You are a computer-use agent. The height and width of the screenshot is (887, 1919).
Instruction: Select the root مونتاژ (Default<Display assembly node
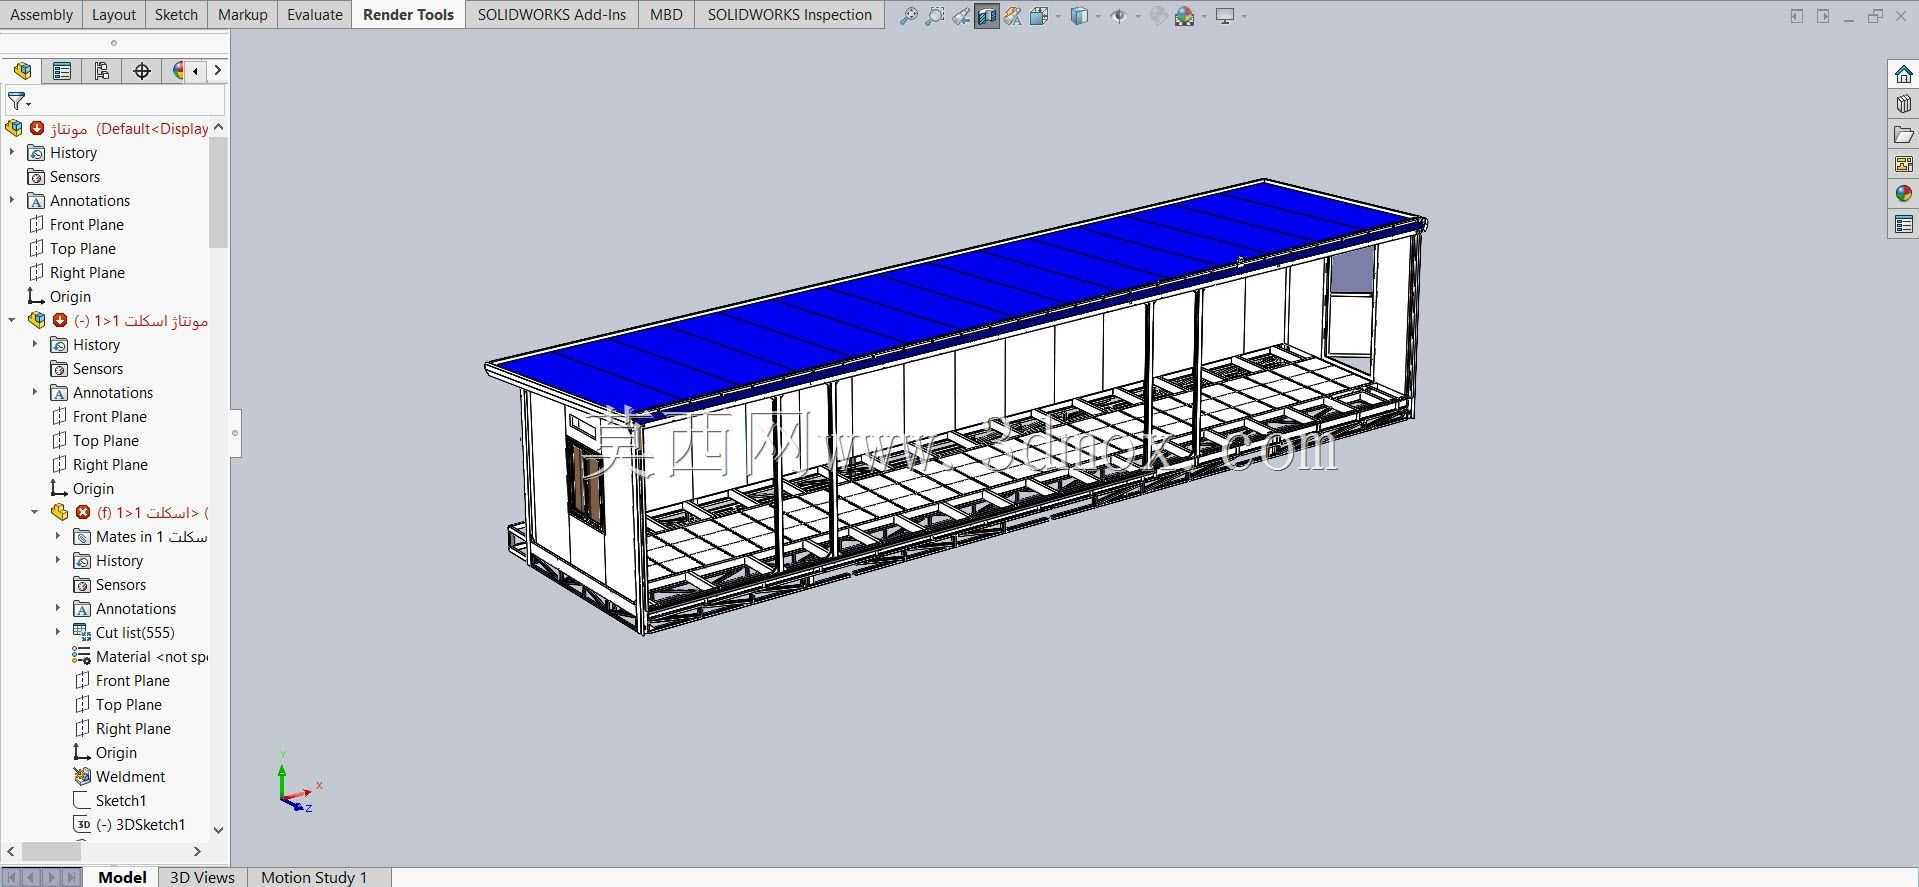click(107, 128)
